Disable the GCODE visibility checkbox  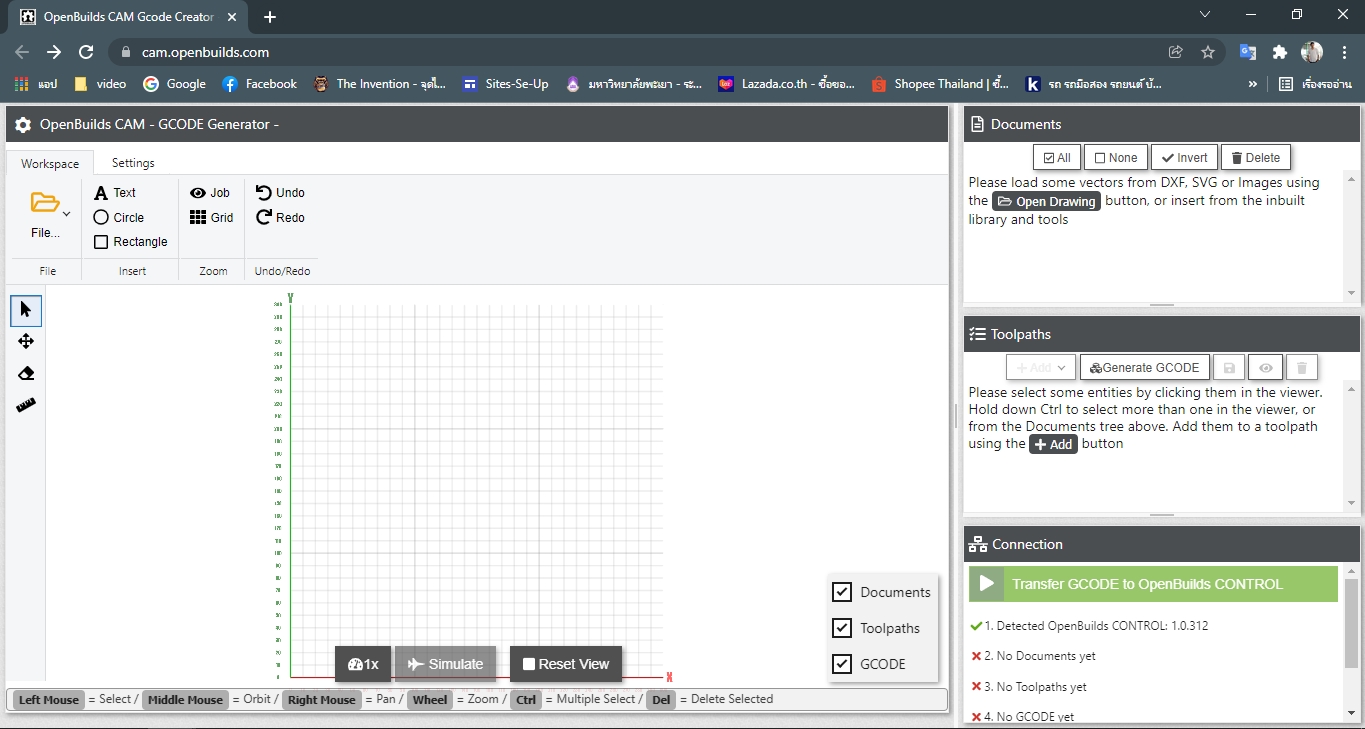(x=842, y=664)
